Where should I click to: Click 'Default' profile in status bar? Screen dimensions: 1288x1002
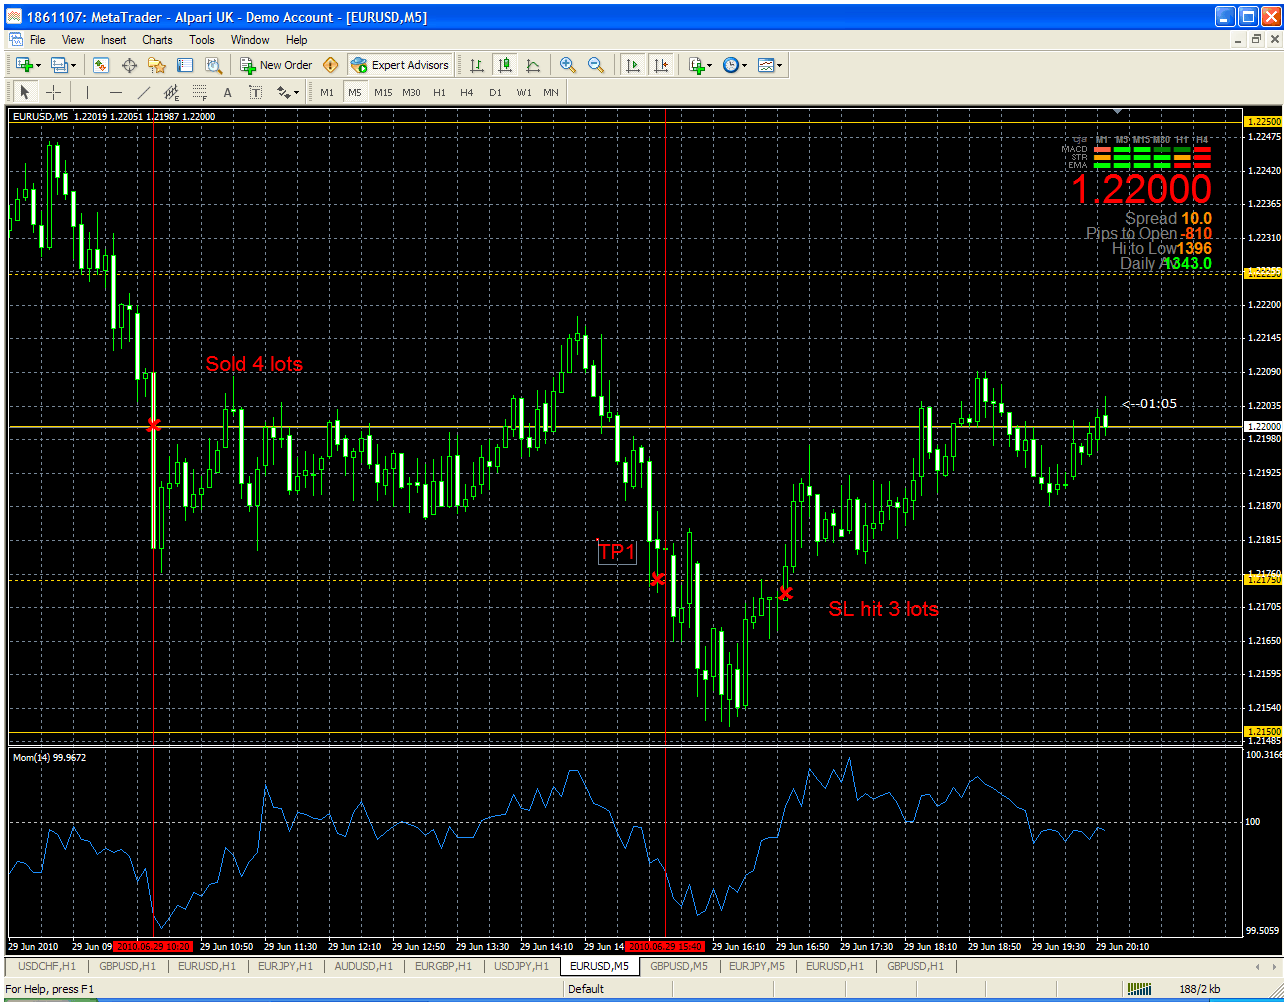pyautogui.click(x=586, y=989)
